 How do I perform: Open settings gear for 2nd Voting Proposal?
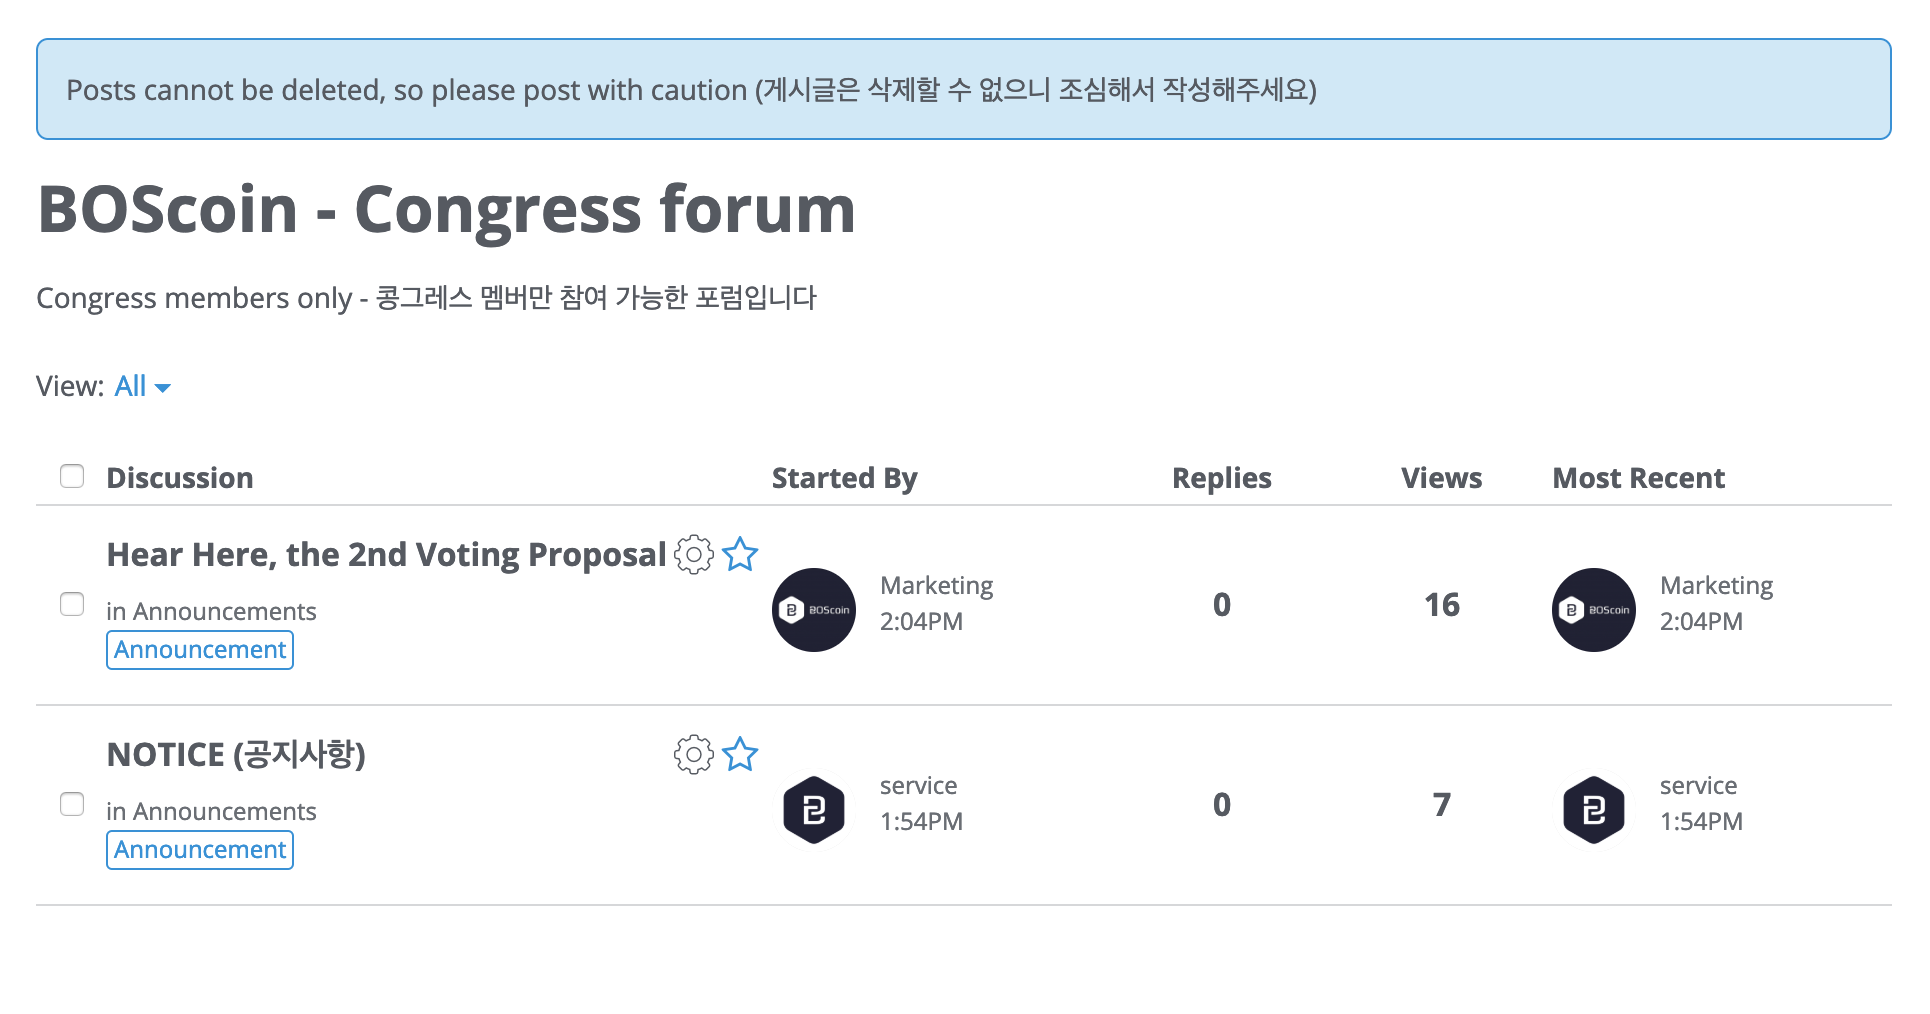(x=693, y=554)
